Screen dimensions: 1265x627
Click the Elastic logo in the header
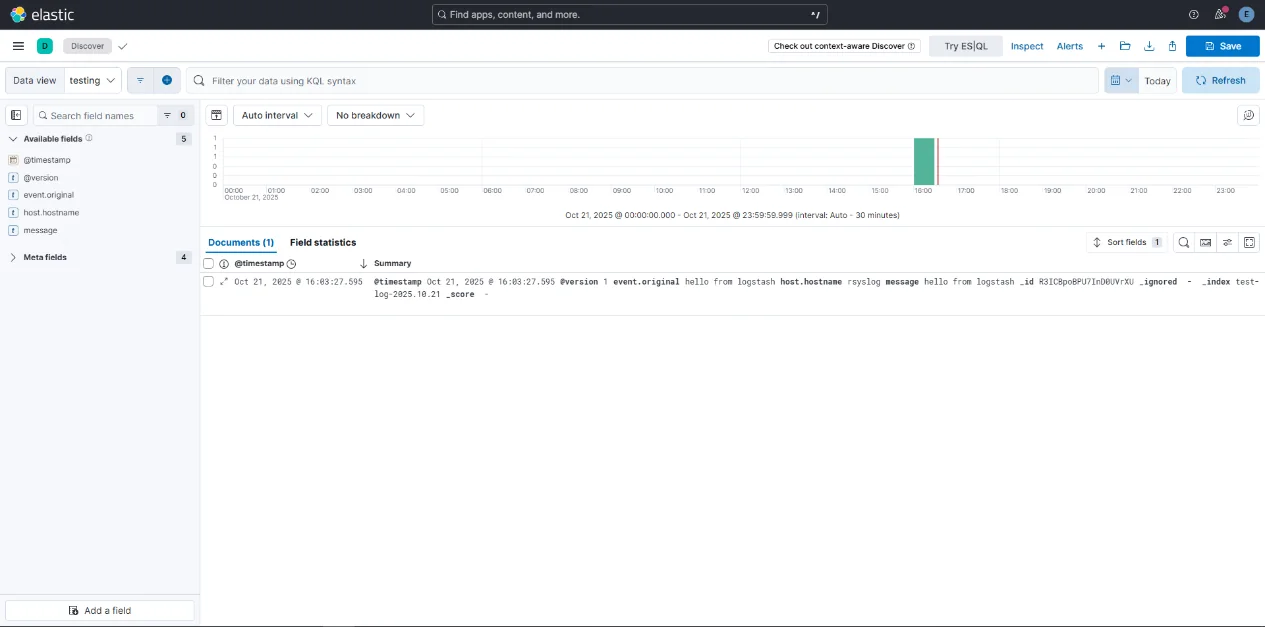(x=42, y=14)
